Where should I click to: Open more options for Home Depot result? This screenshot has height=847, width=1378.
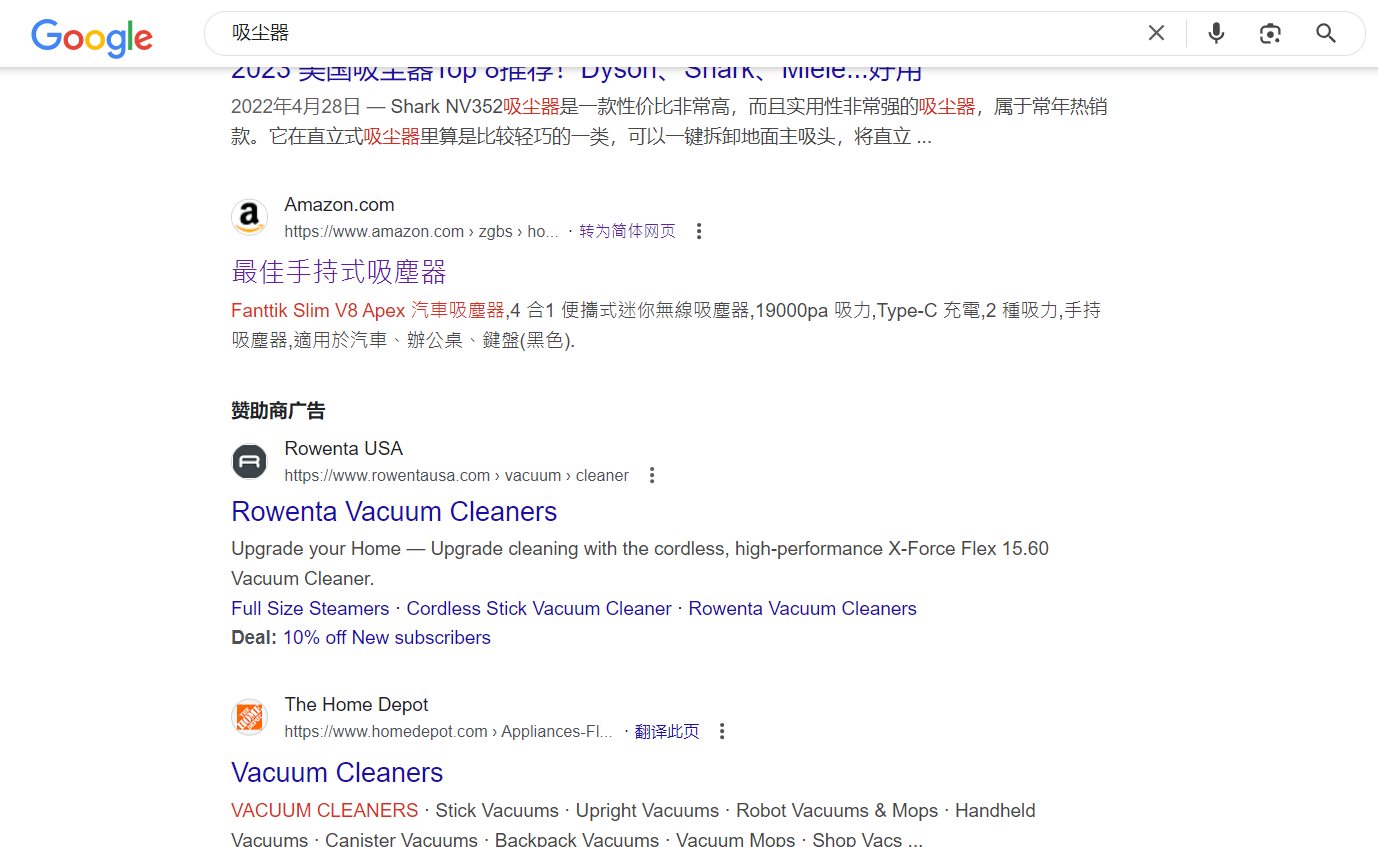point(722,731)
